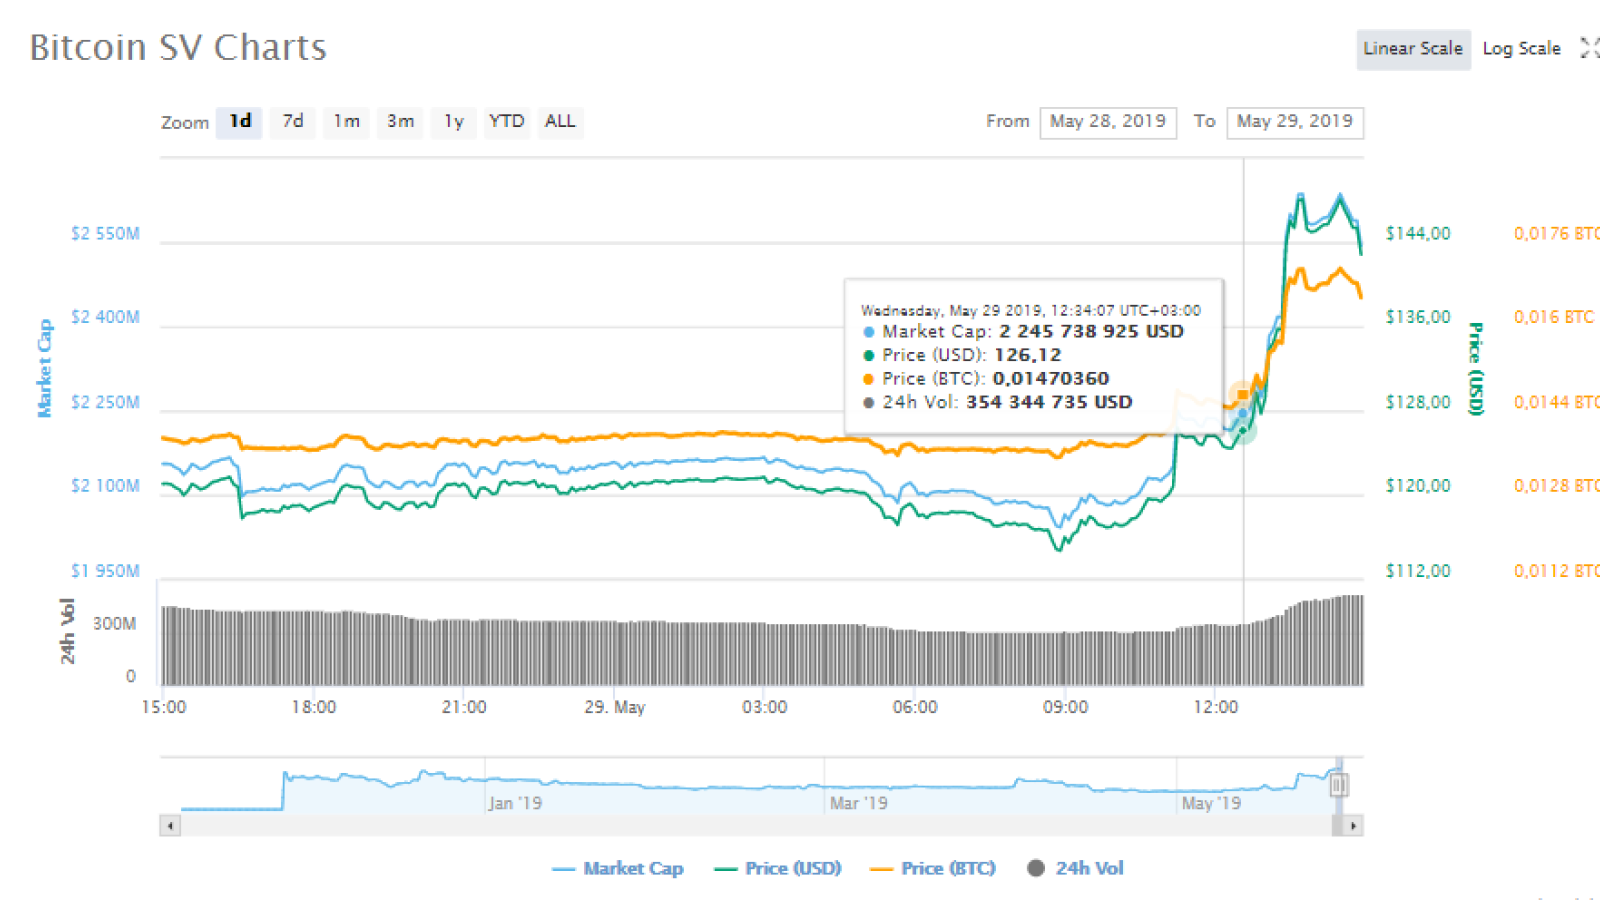Click the 29. May time axis label

click(615, 707)
